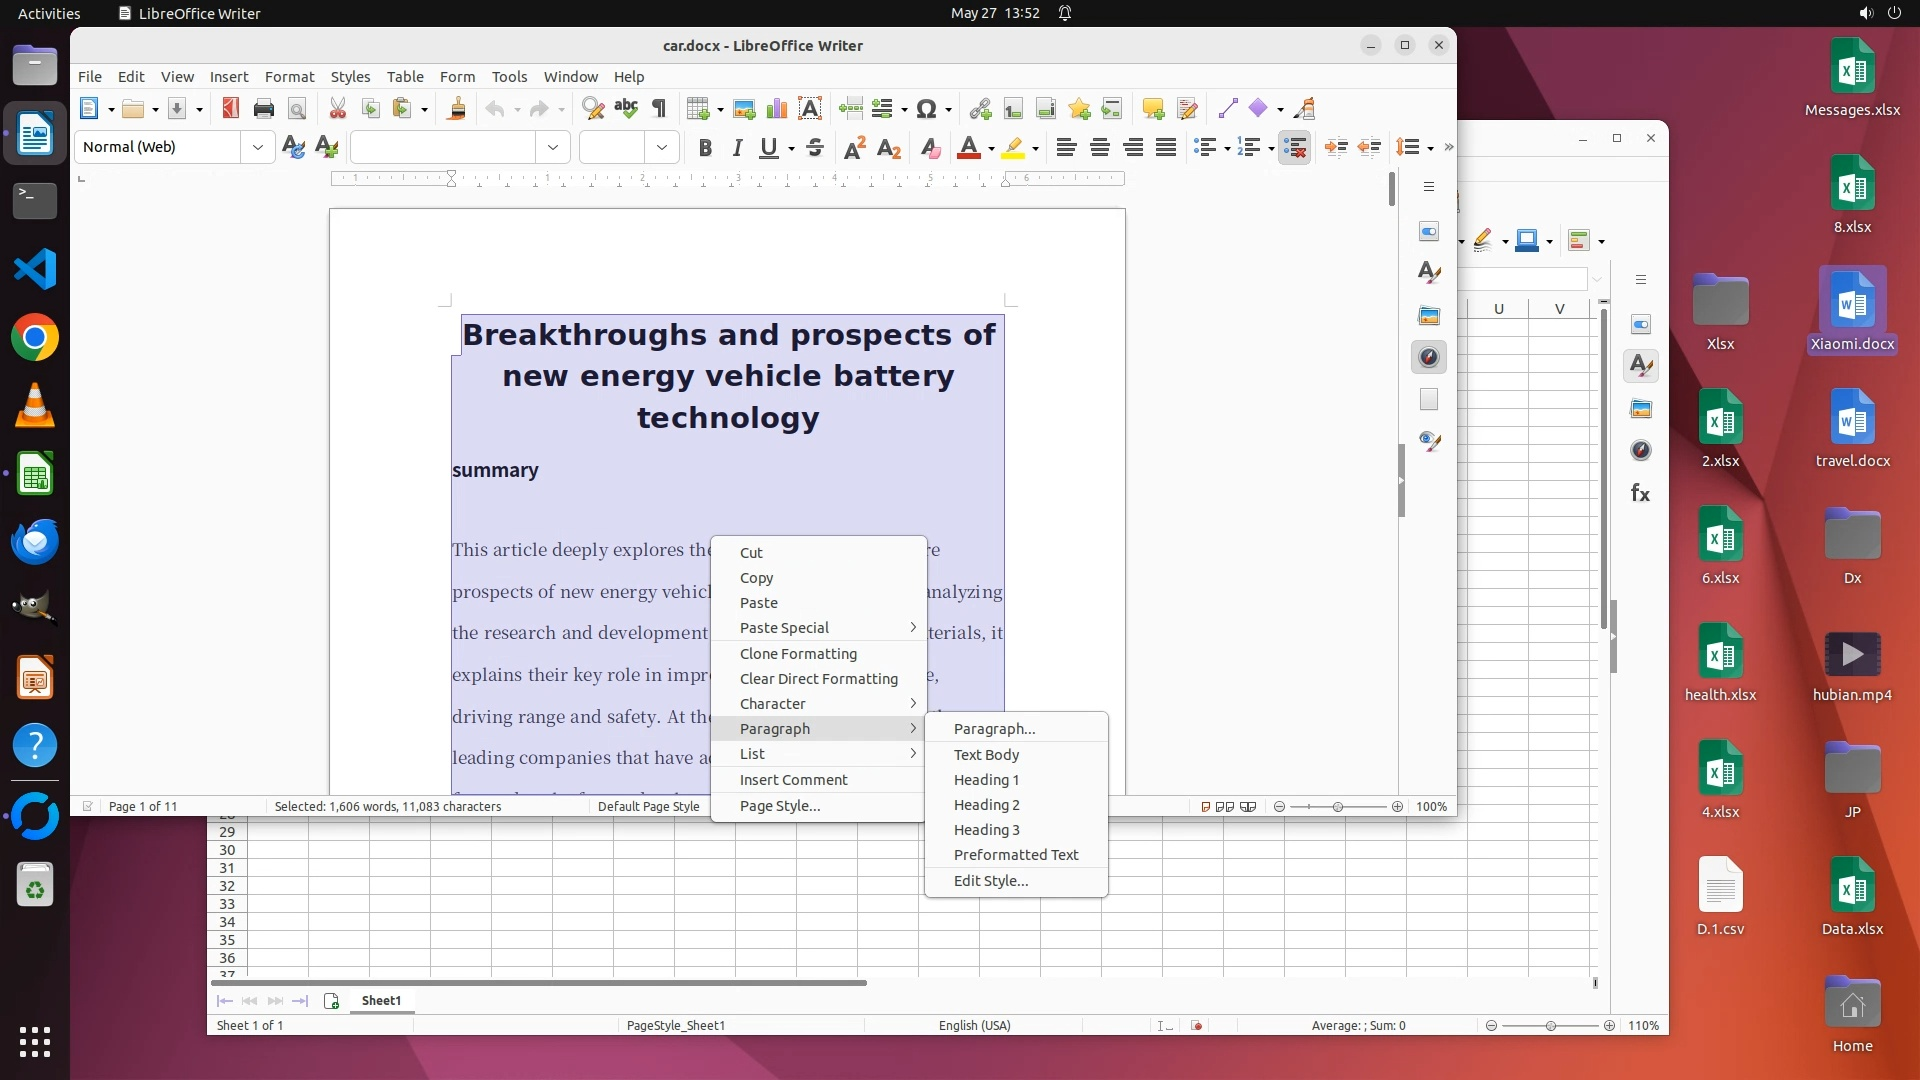This screenshot has height=1080, width=1920.
Task: Toggle Italic formatting
Action: pyautogui.click(x=737, y=148)
